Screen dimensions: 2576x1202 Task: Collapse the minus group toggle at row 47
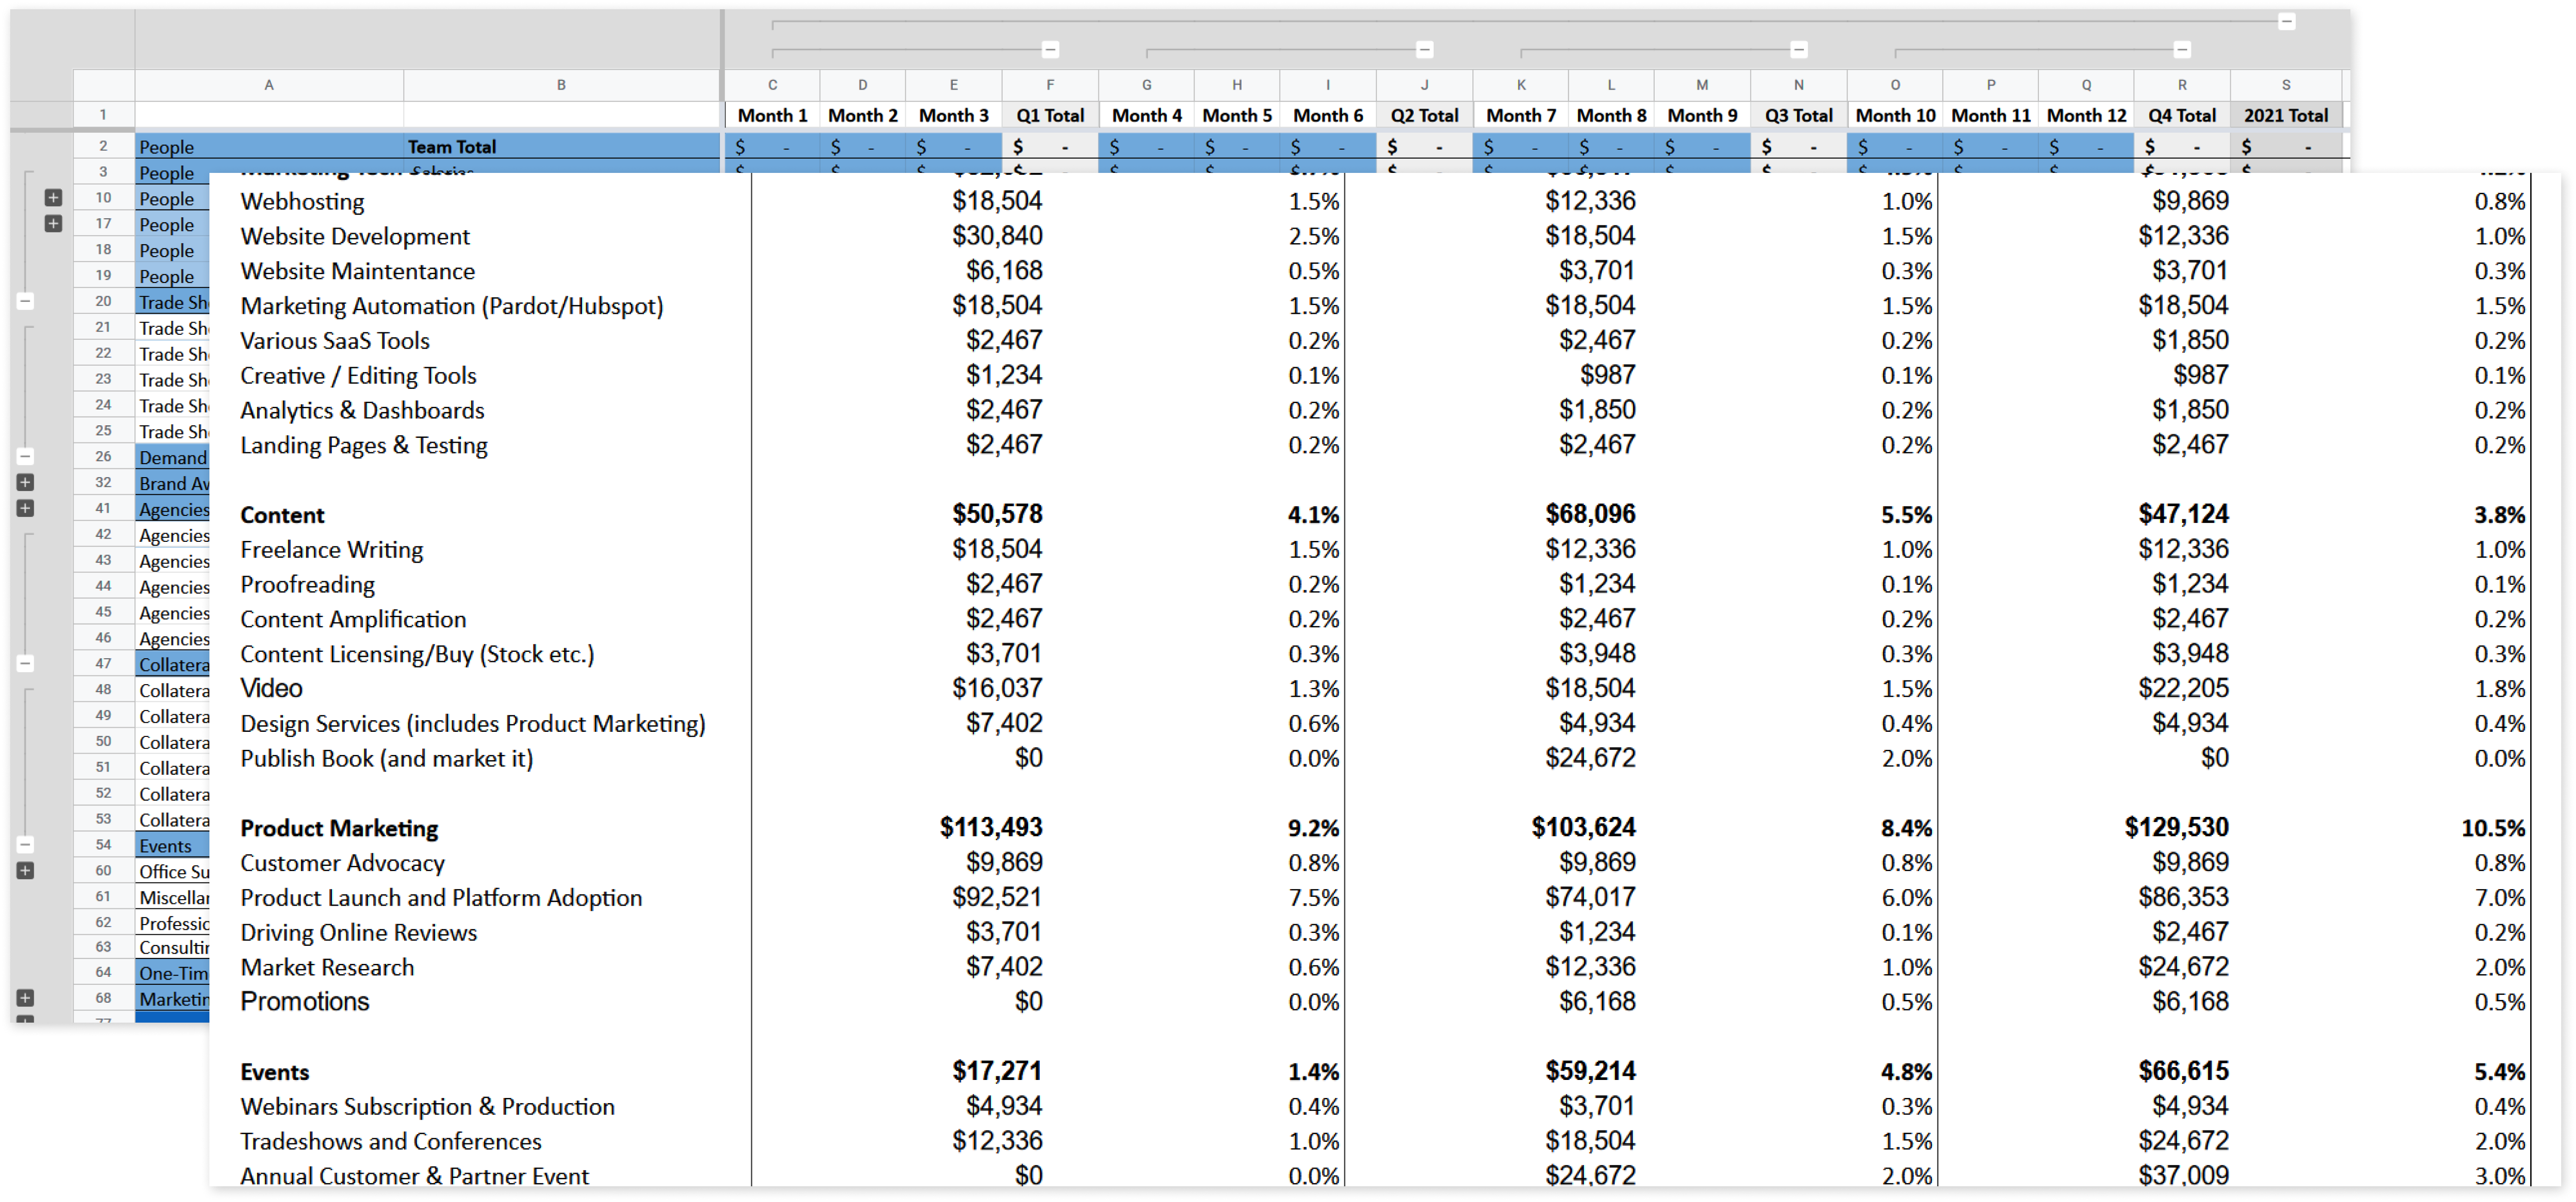[25, 663]
